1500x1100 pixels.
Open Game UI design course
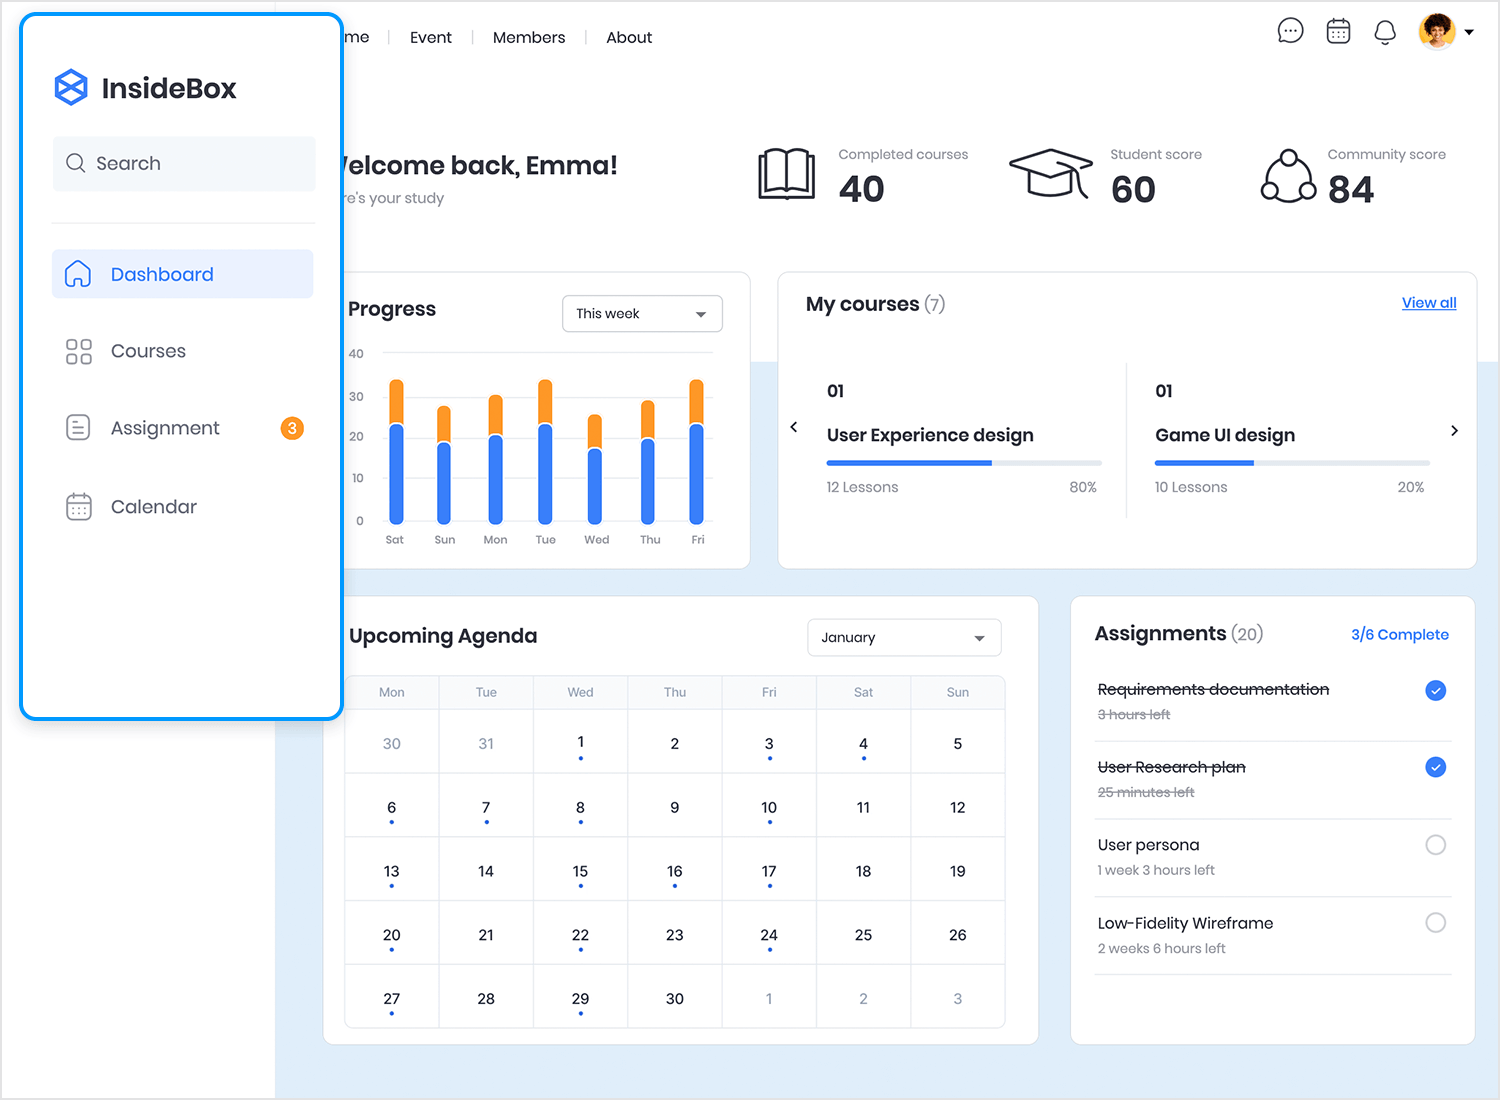[1225, 435]
